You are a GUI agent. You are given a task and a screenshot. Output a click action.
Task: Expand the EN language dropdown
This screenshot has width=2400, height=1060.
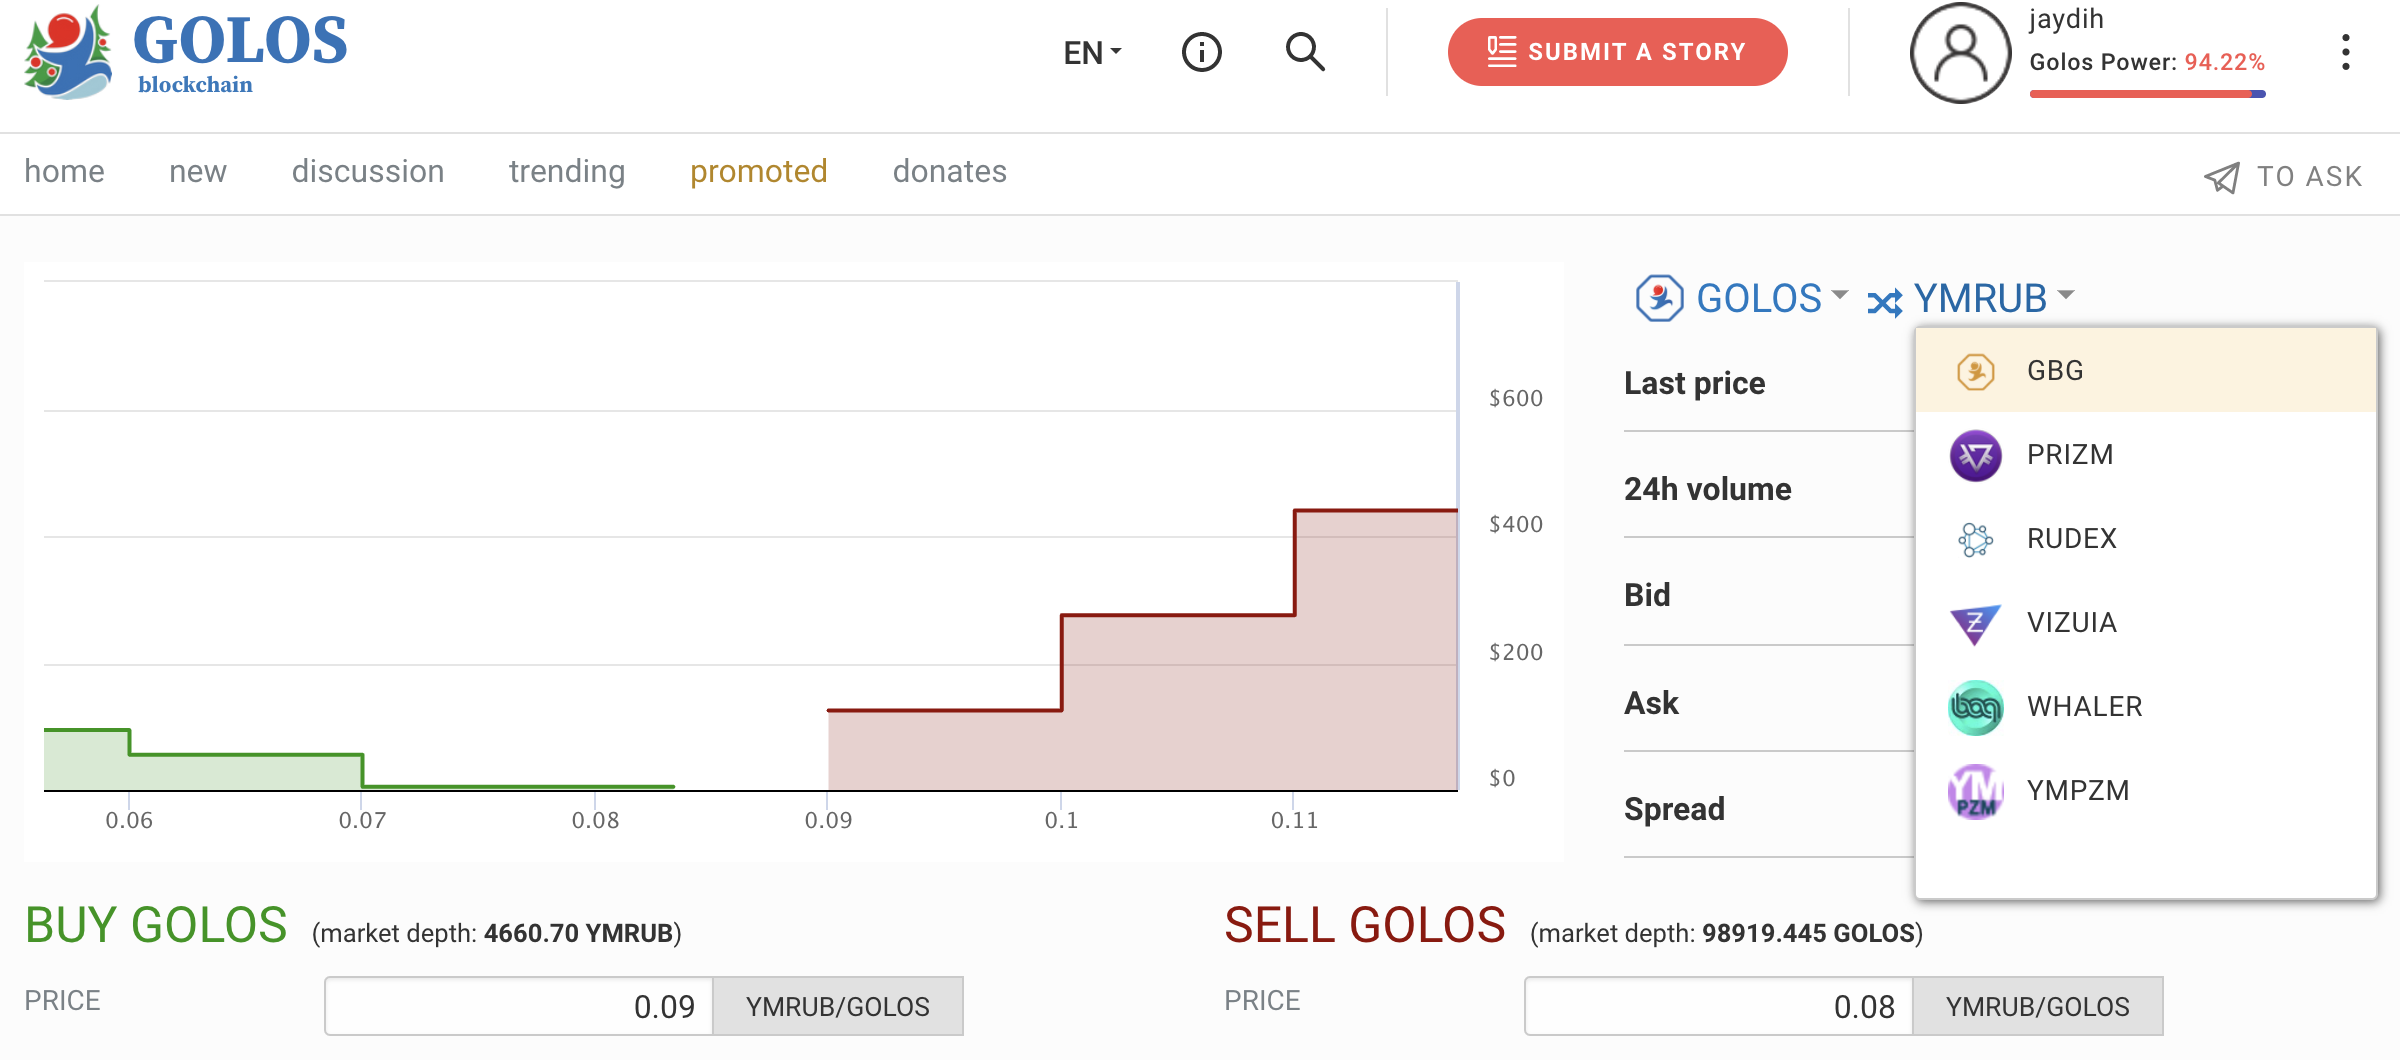(x=1092, y=52)
